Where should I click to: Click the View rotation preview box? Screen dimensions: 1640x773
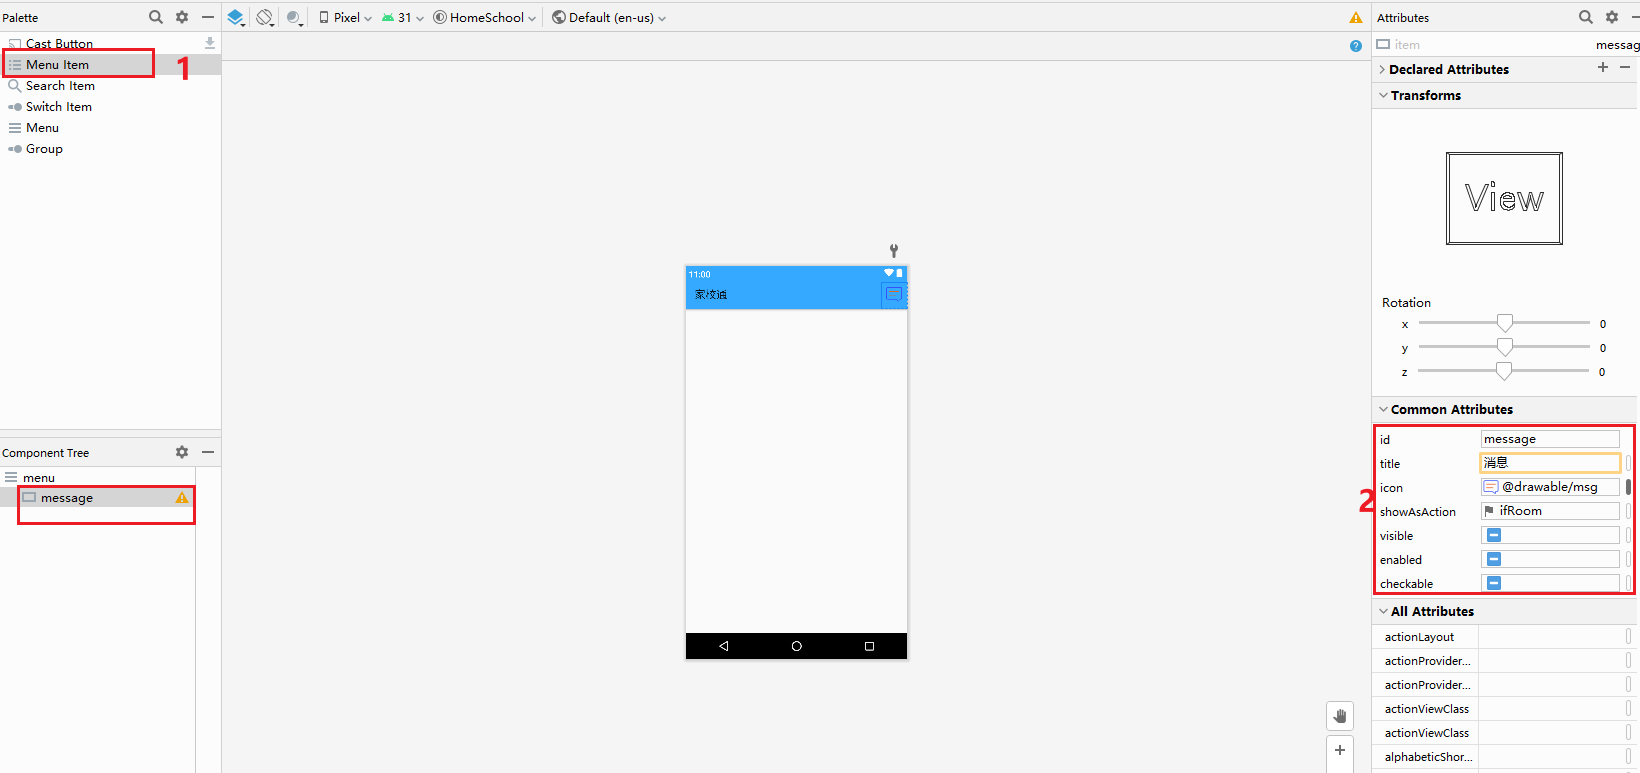point(1504,198)
